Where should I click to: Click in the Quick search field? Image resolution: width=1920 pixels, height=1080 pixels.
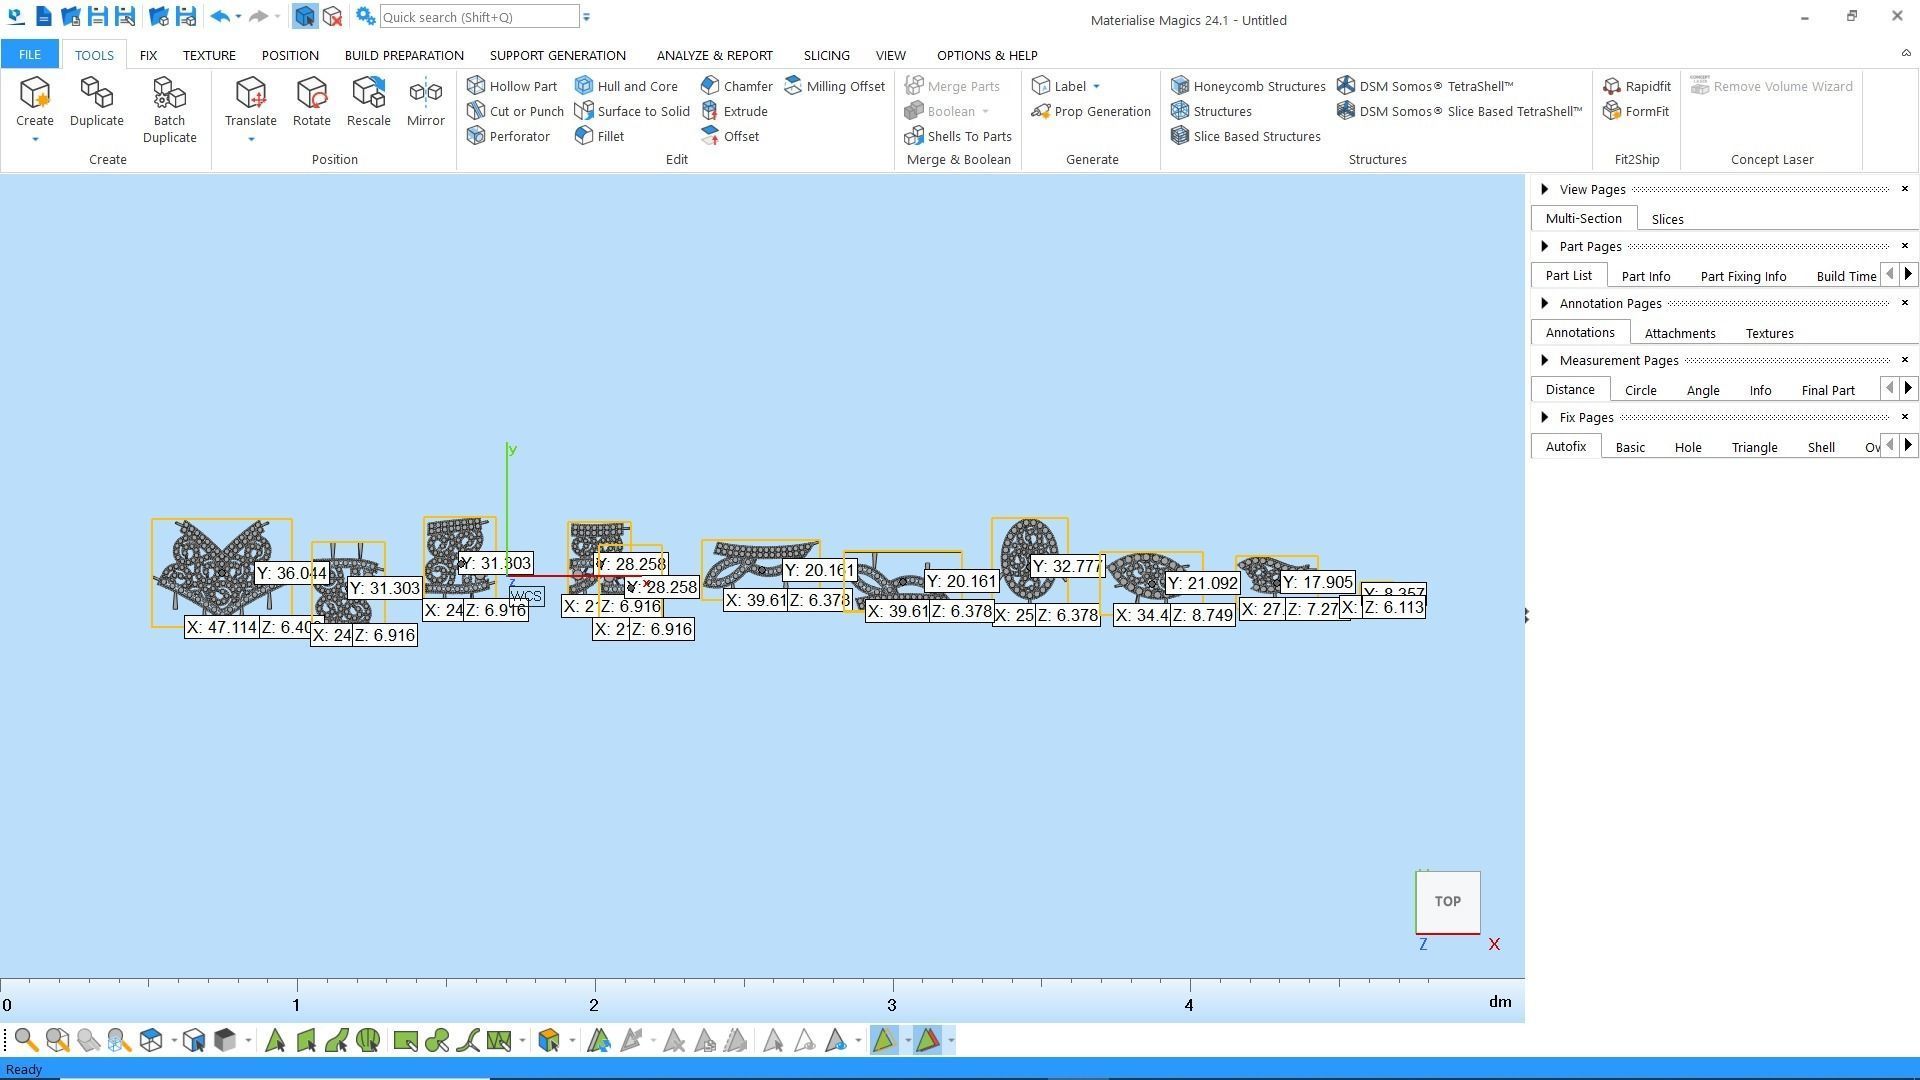coord(478,17)
